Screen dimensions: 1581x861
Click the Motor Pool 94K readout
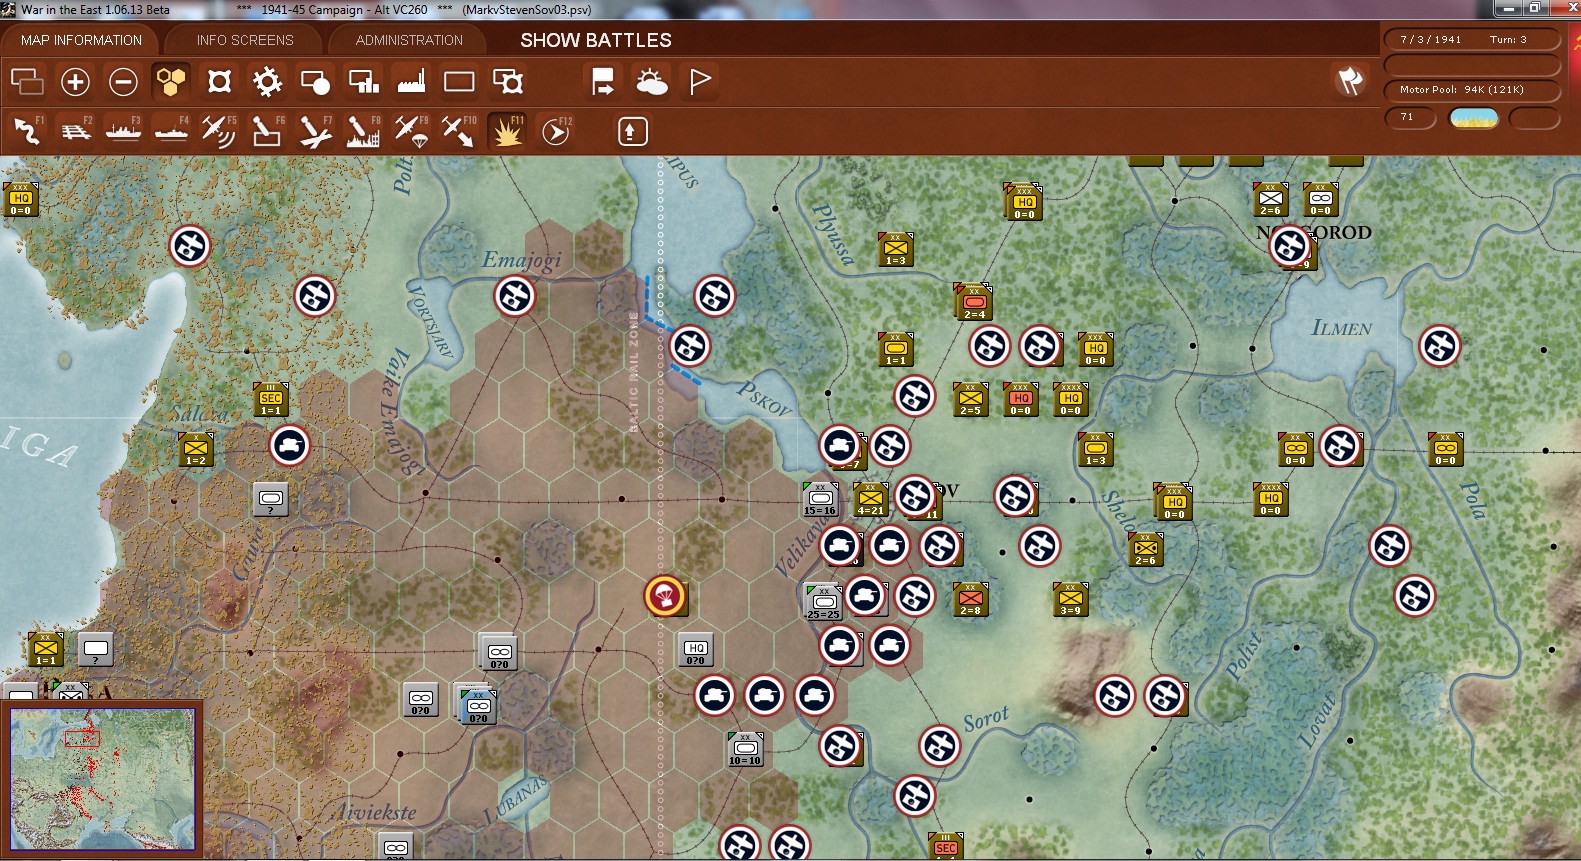click(x=1471, y=90)
